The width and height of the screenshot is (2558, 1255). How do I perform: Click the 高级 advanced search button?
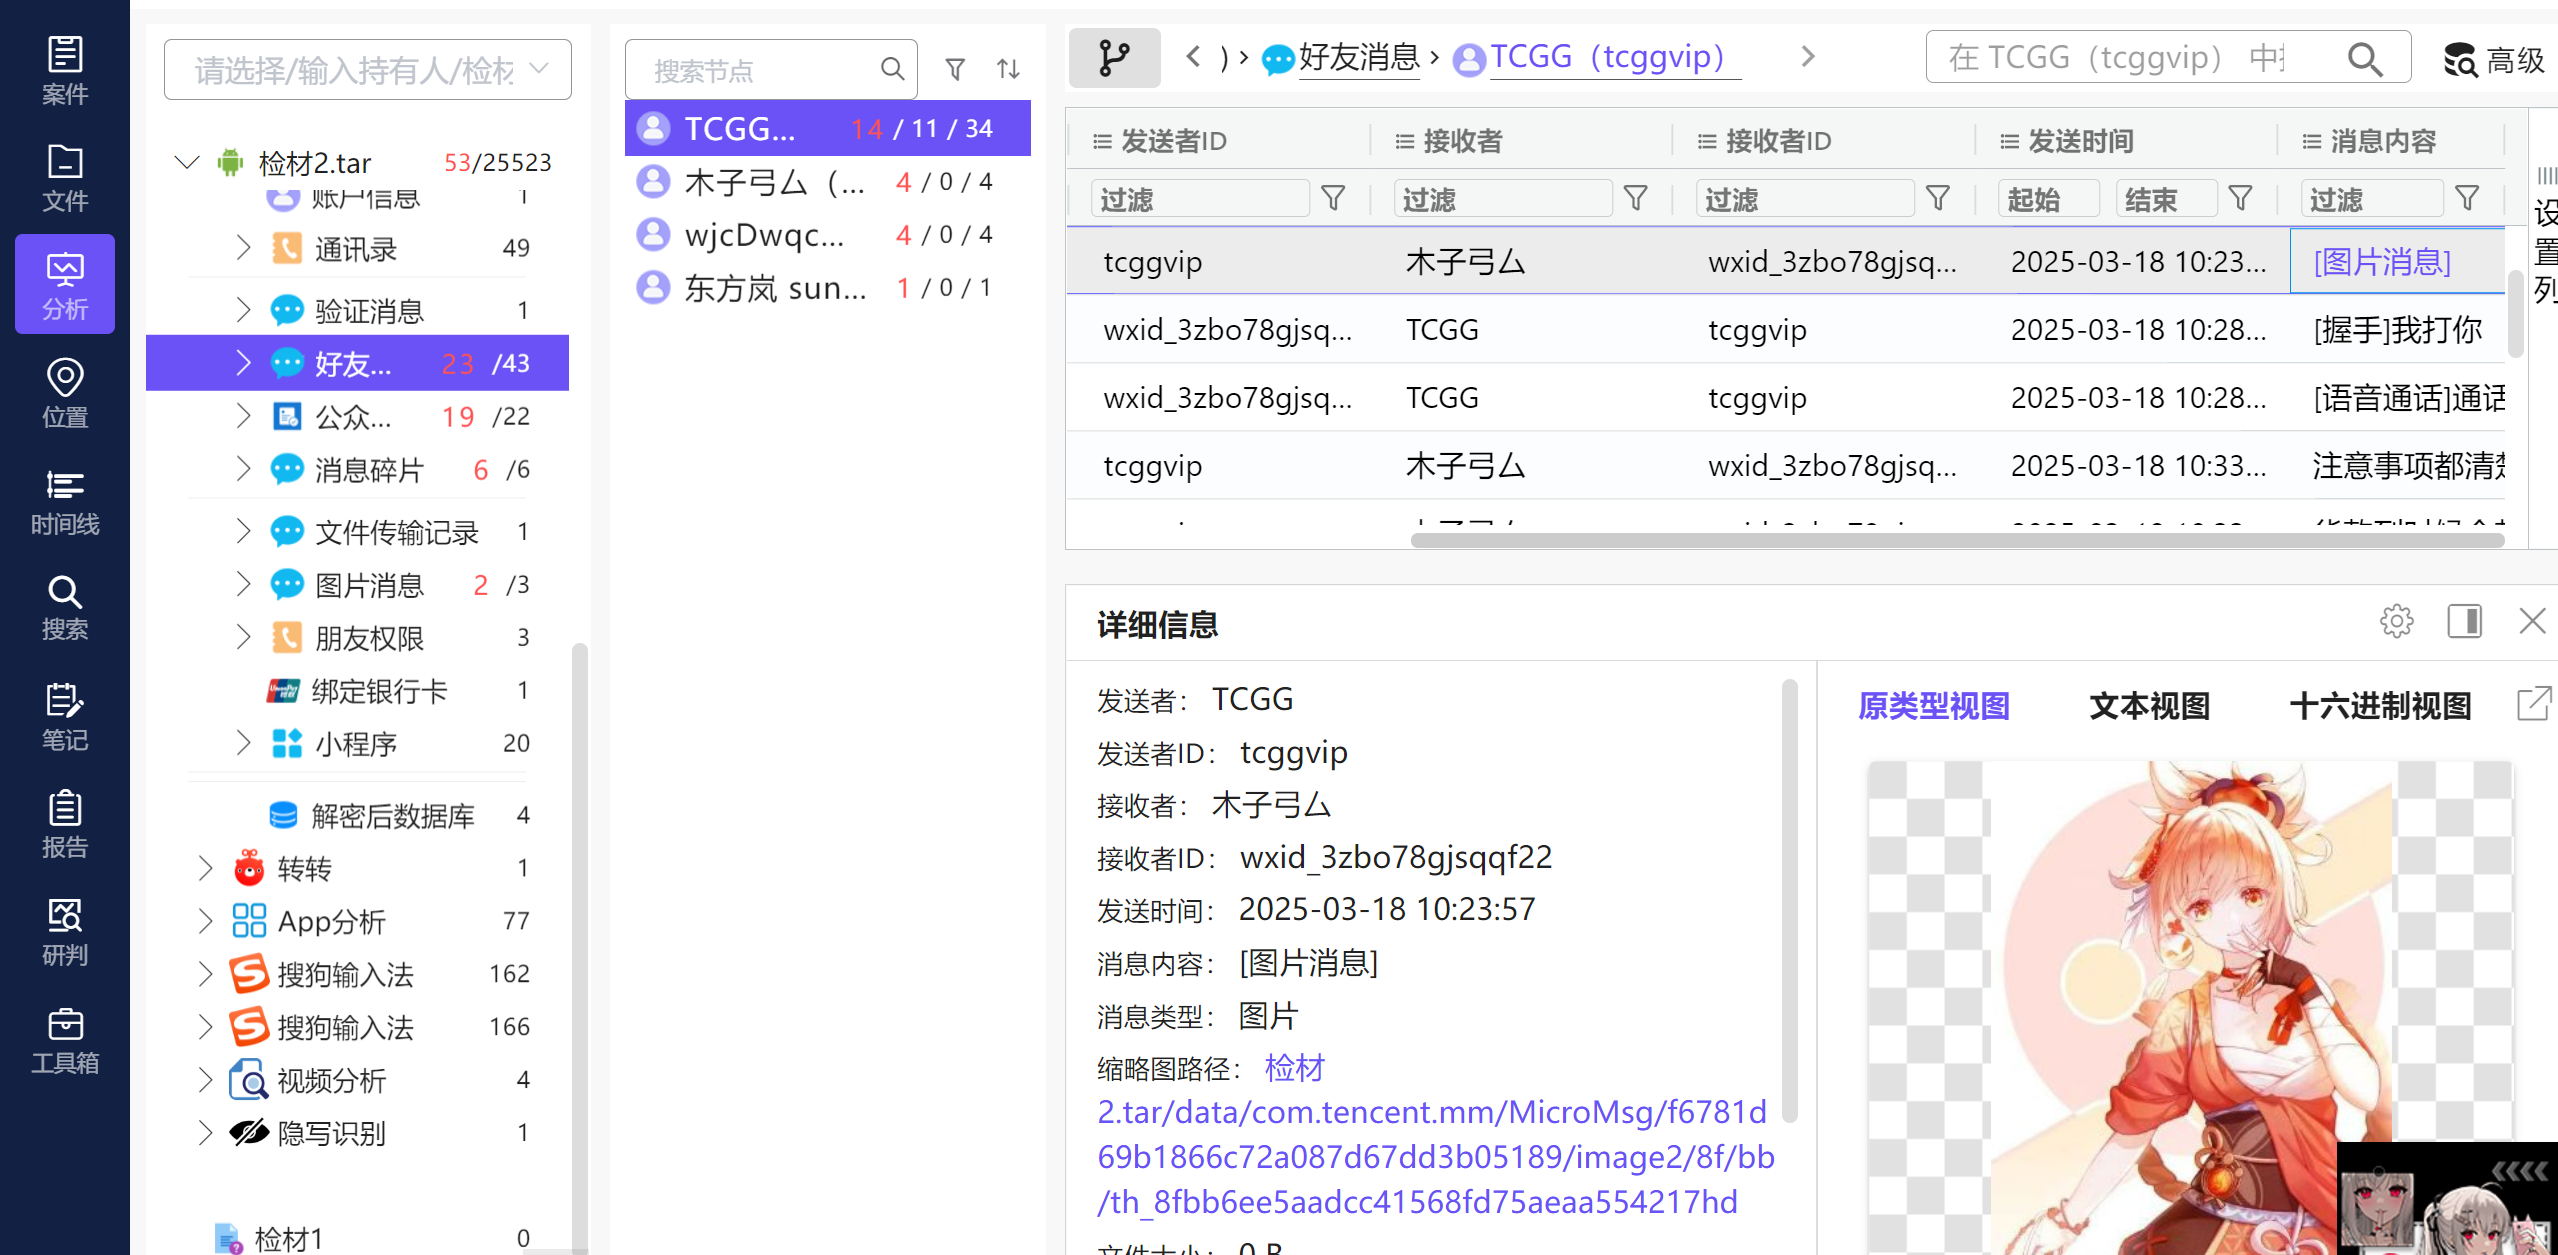tap(2494, 60)
